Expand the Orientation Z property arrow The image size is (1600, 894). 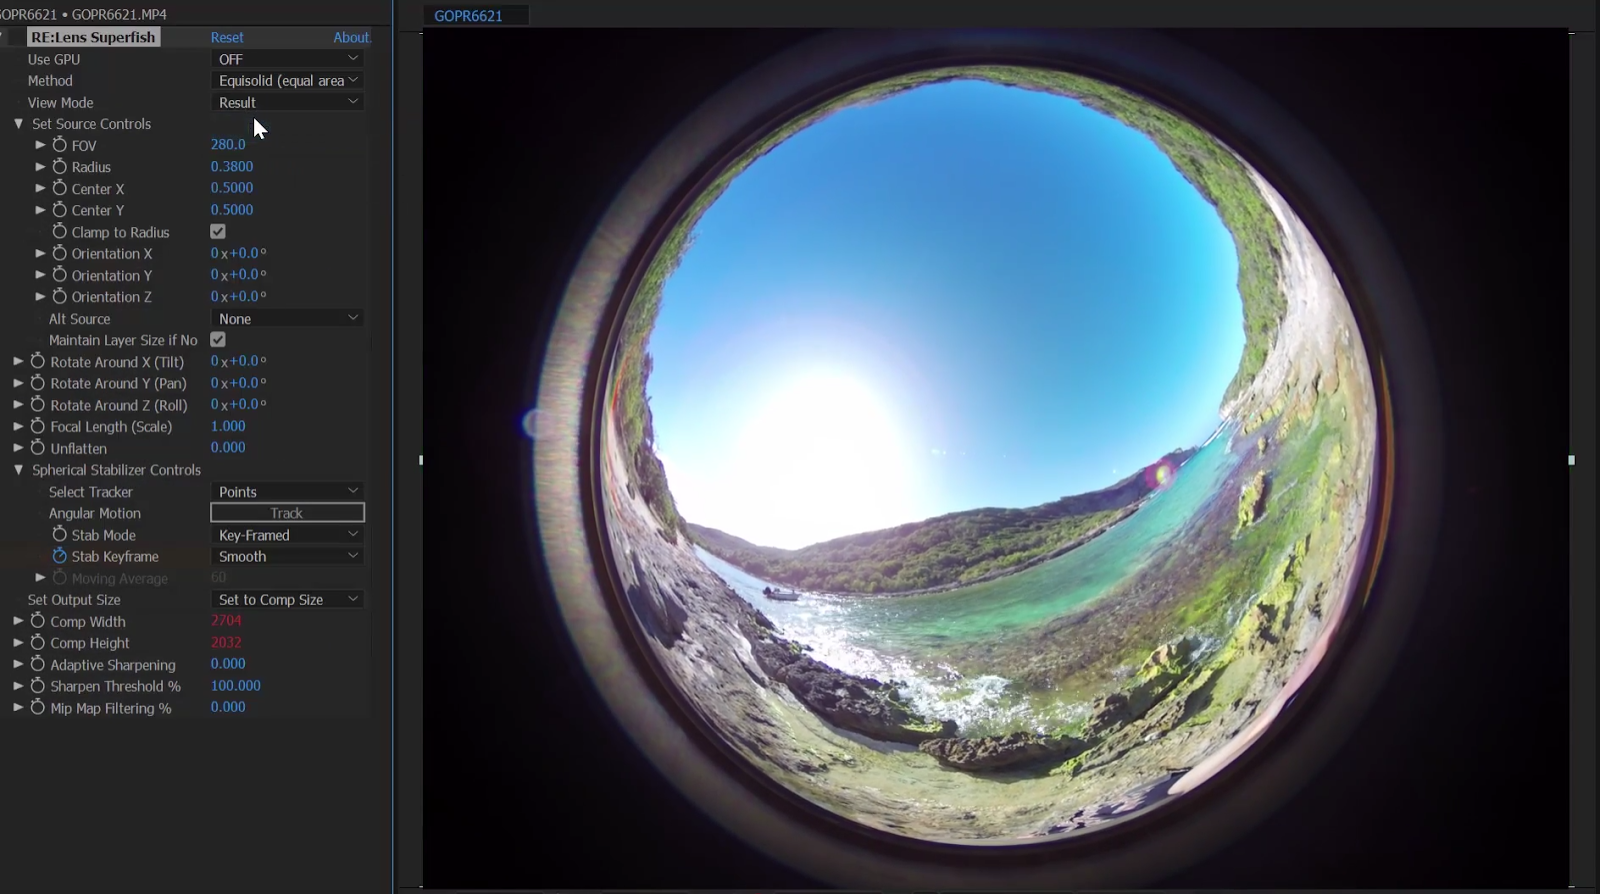click(40, 296)
